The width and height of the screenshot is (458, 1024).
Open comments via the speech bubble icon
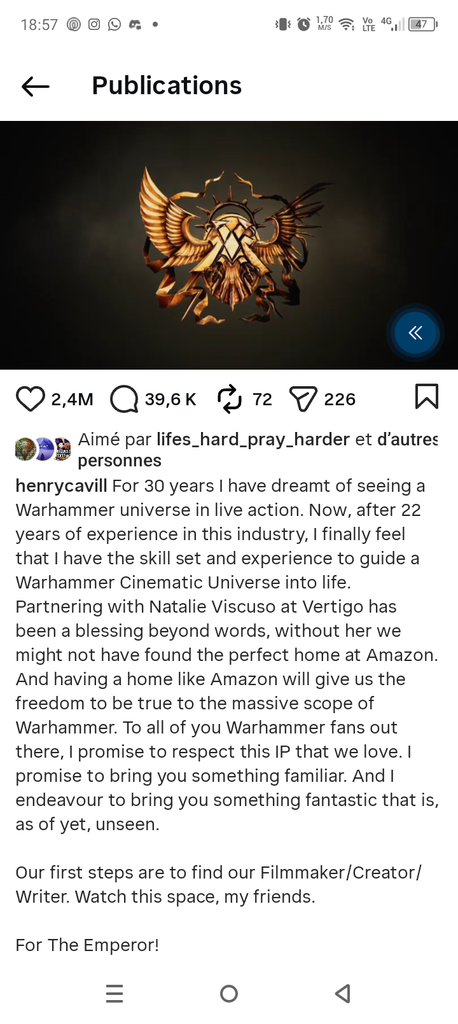point(124,399)
